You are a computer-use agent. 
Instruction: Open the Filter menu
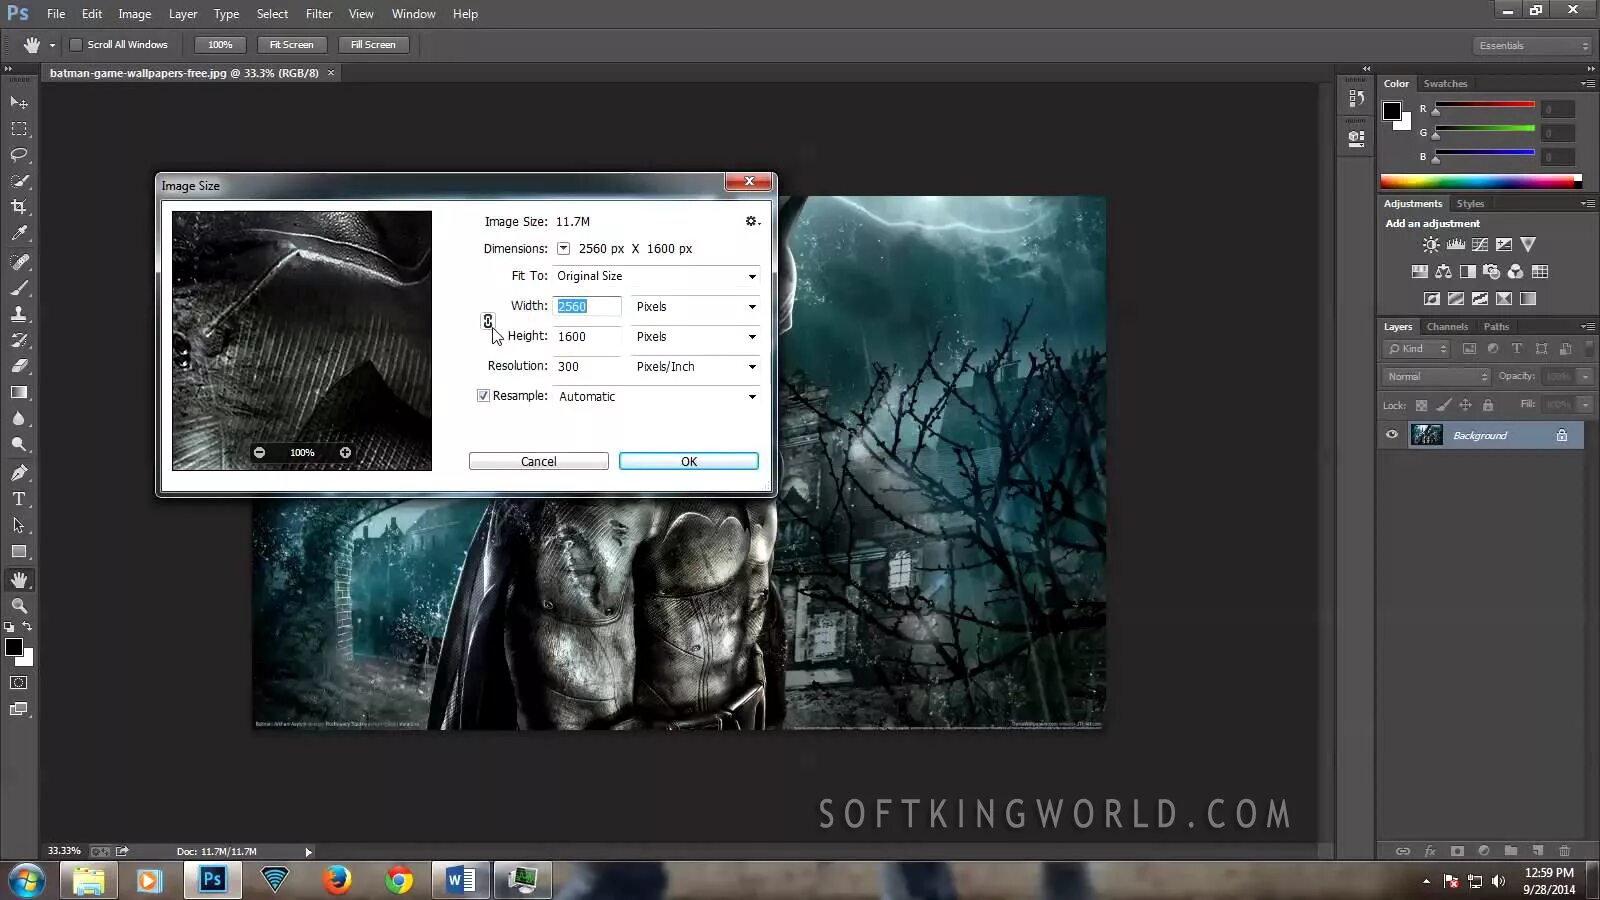click(x=319, y=14)
